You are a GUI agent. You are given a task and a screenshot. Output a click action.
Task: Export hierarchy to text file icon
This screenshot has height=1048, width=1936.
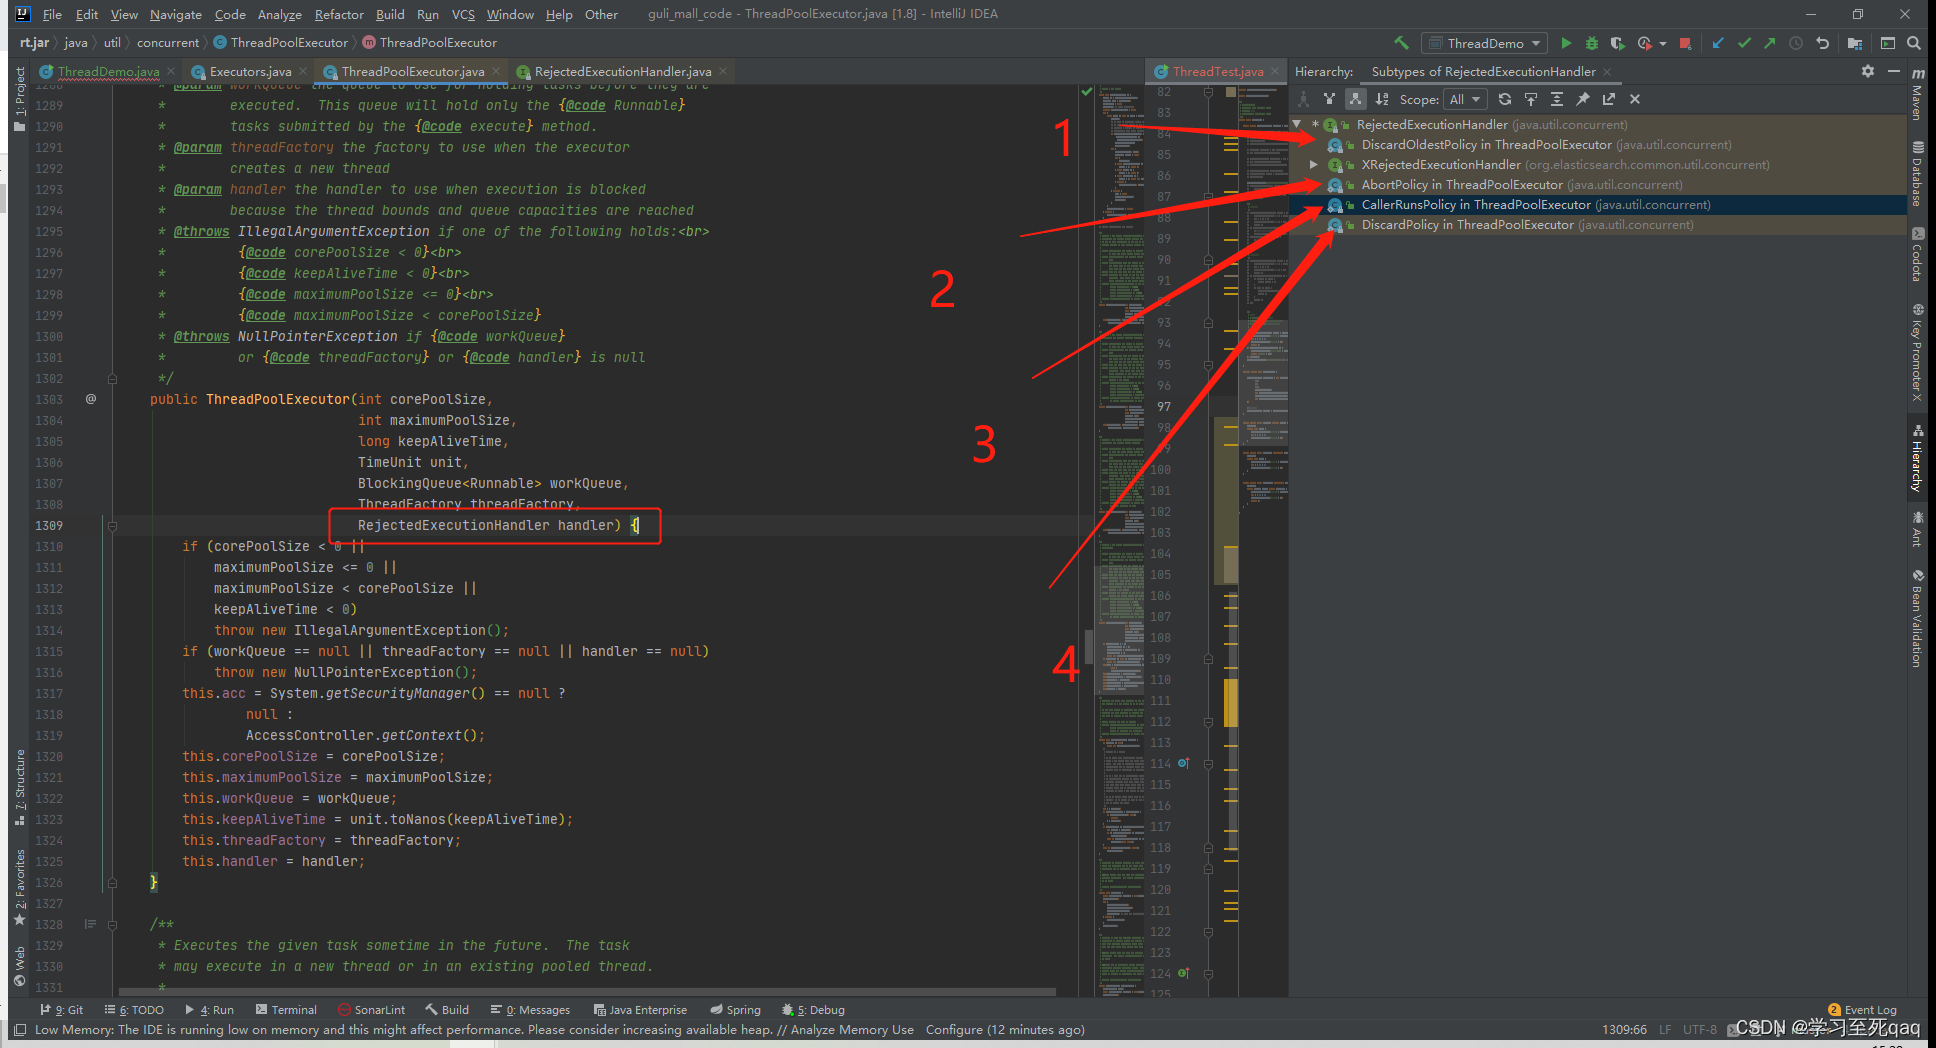click(1609, 99)
